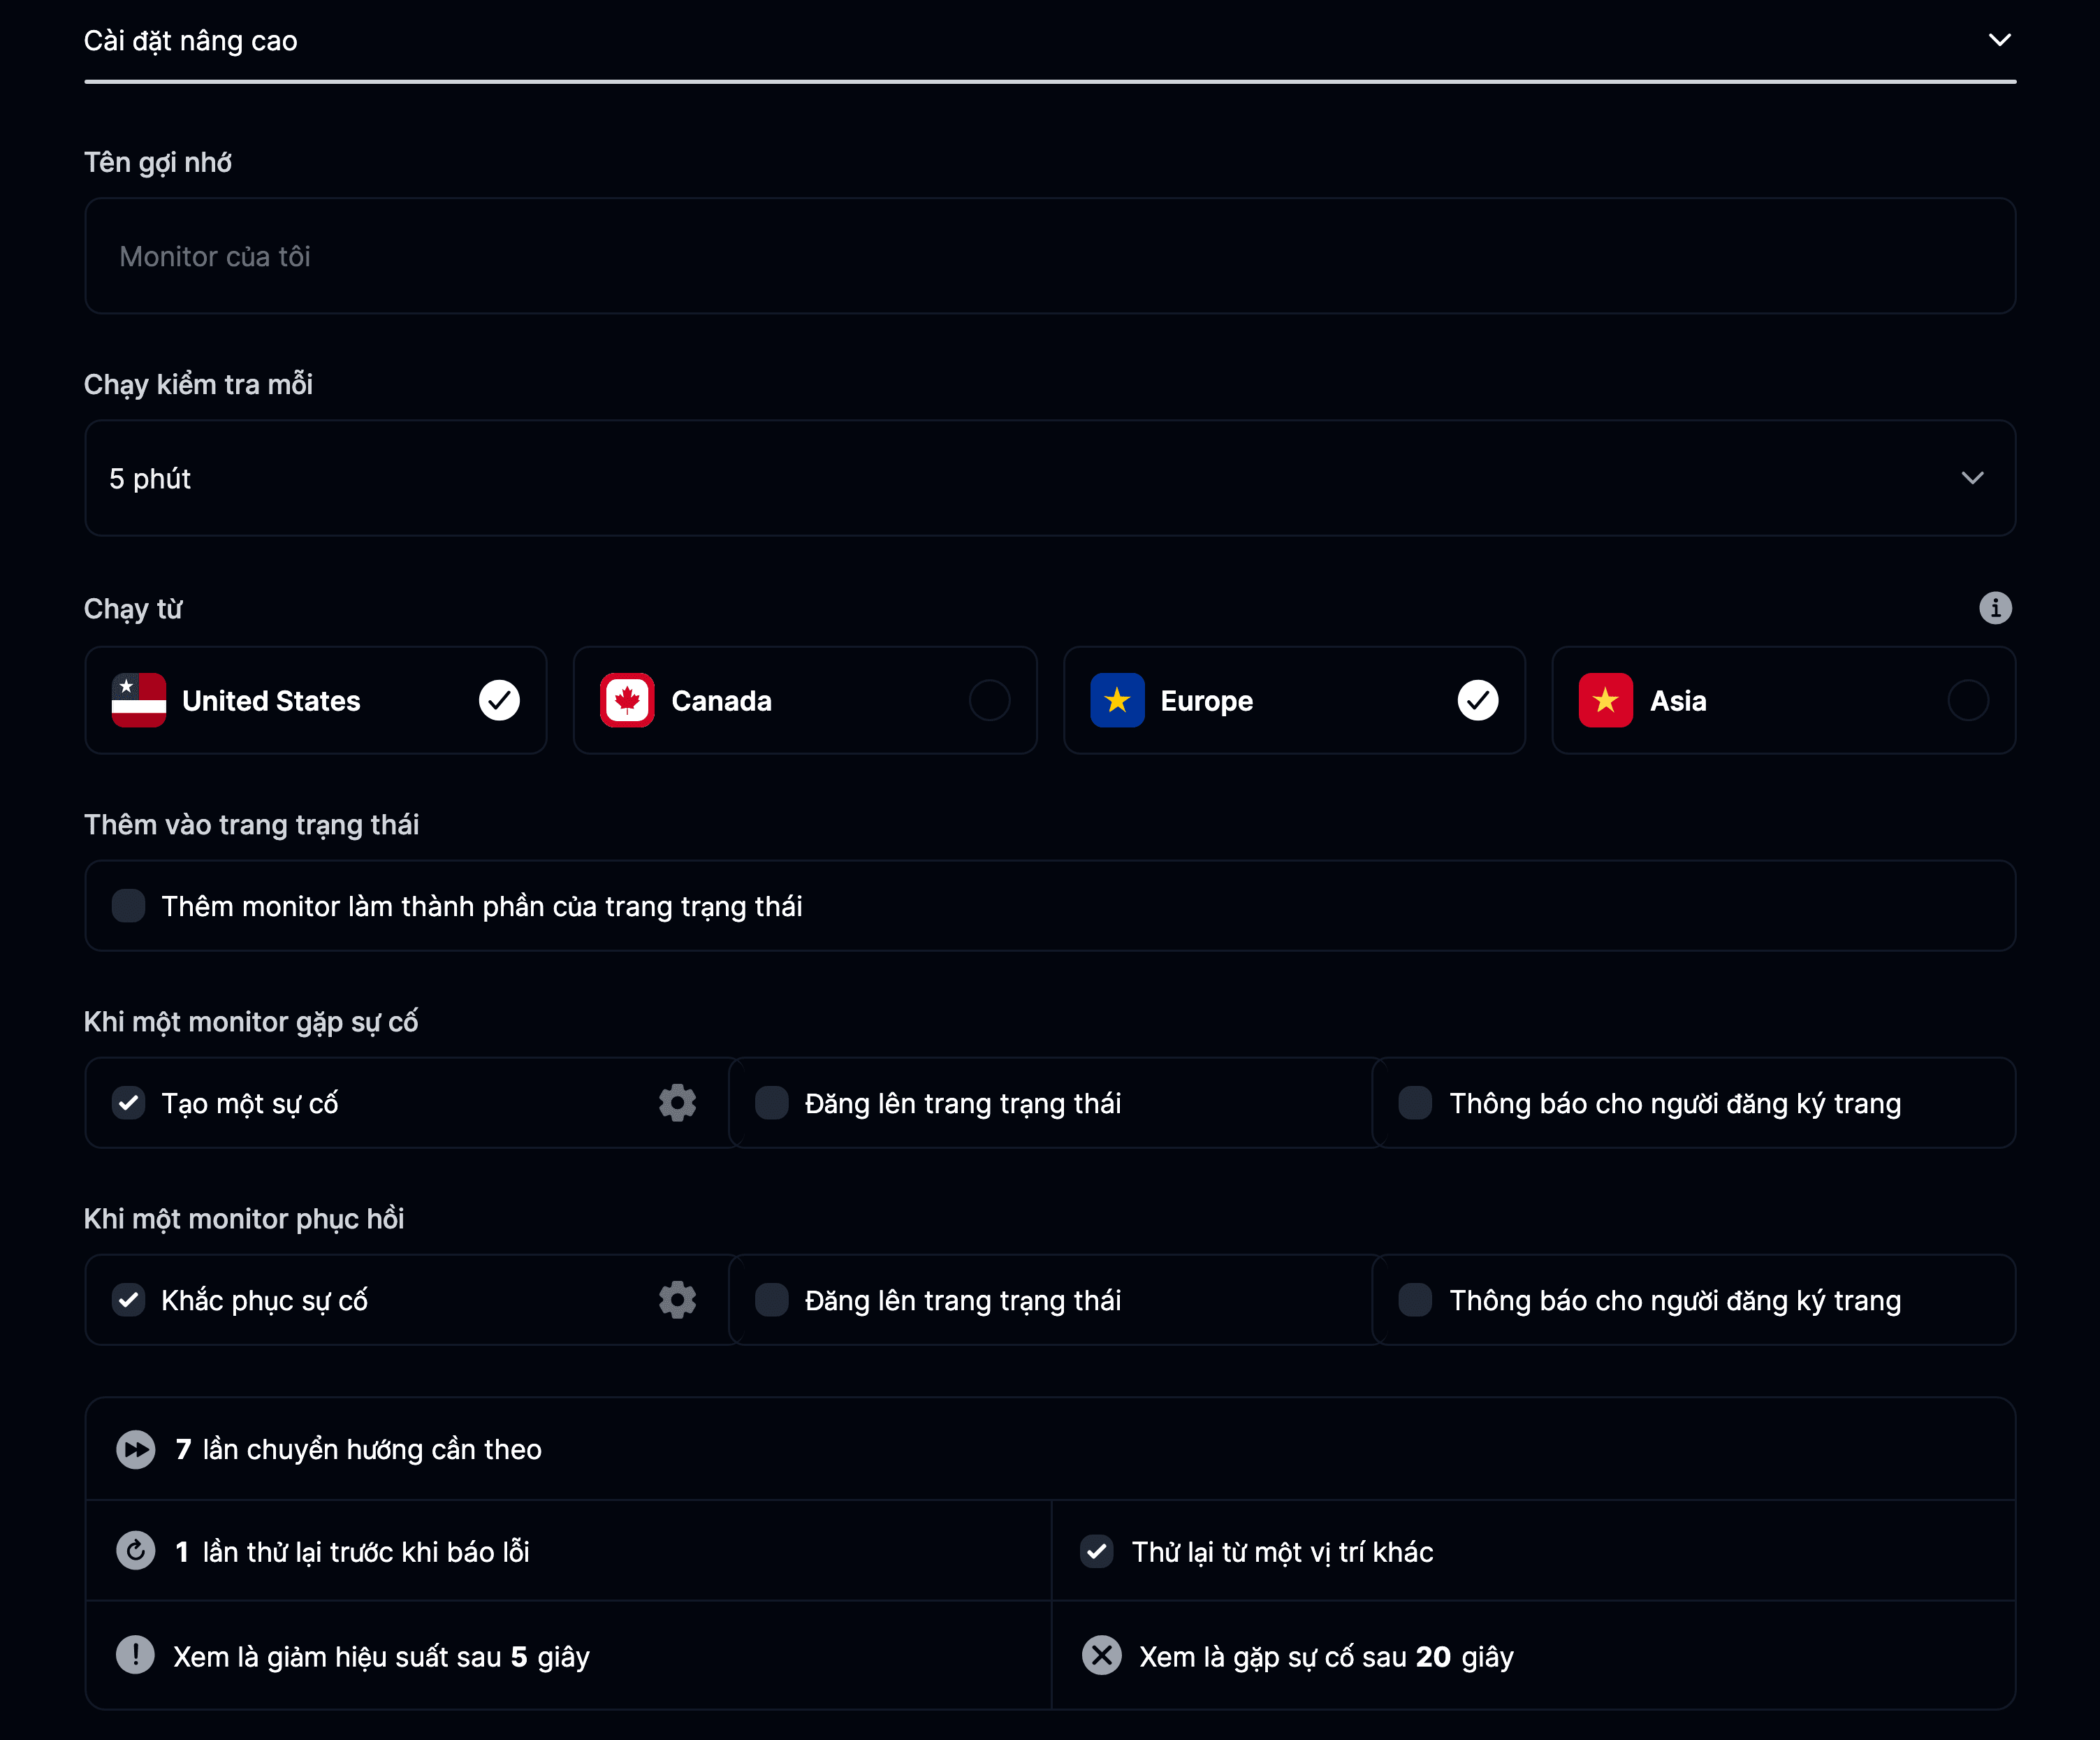Select the Canada region label
The image size is (2100, 1740).
(x=721, y=700)
